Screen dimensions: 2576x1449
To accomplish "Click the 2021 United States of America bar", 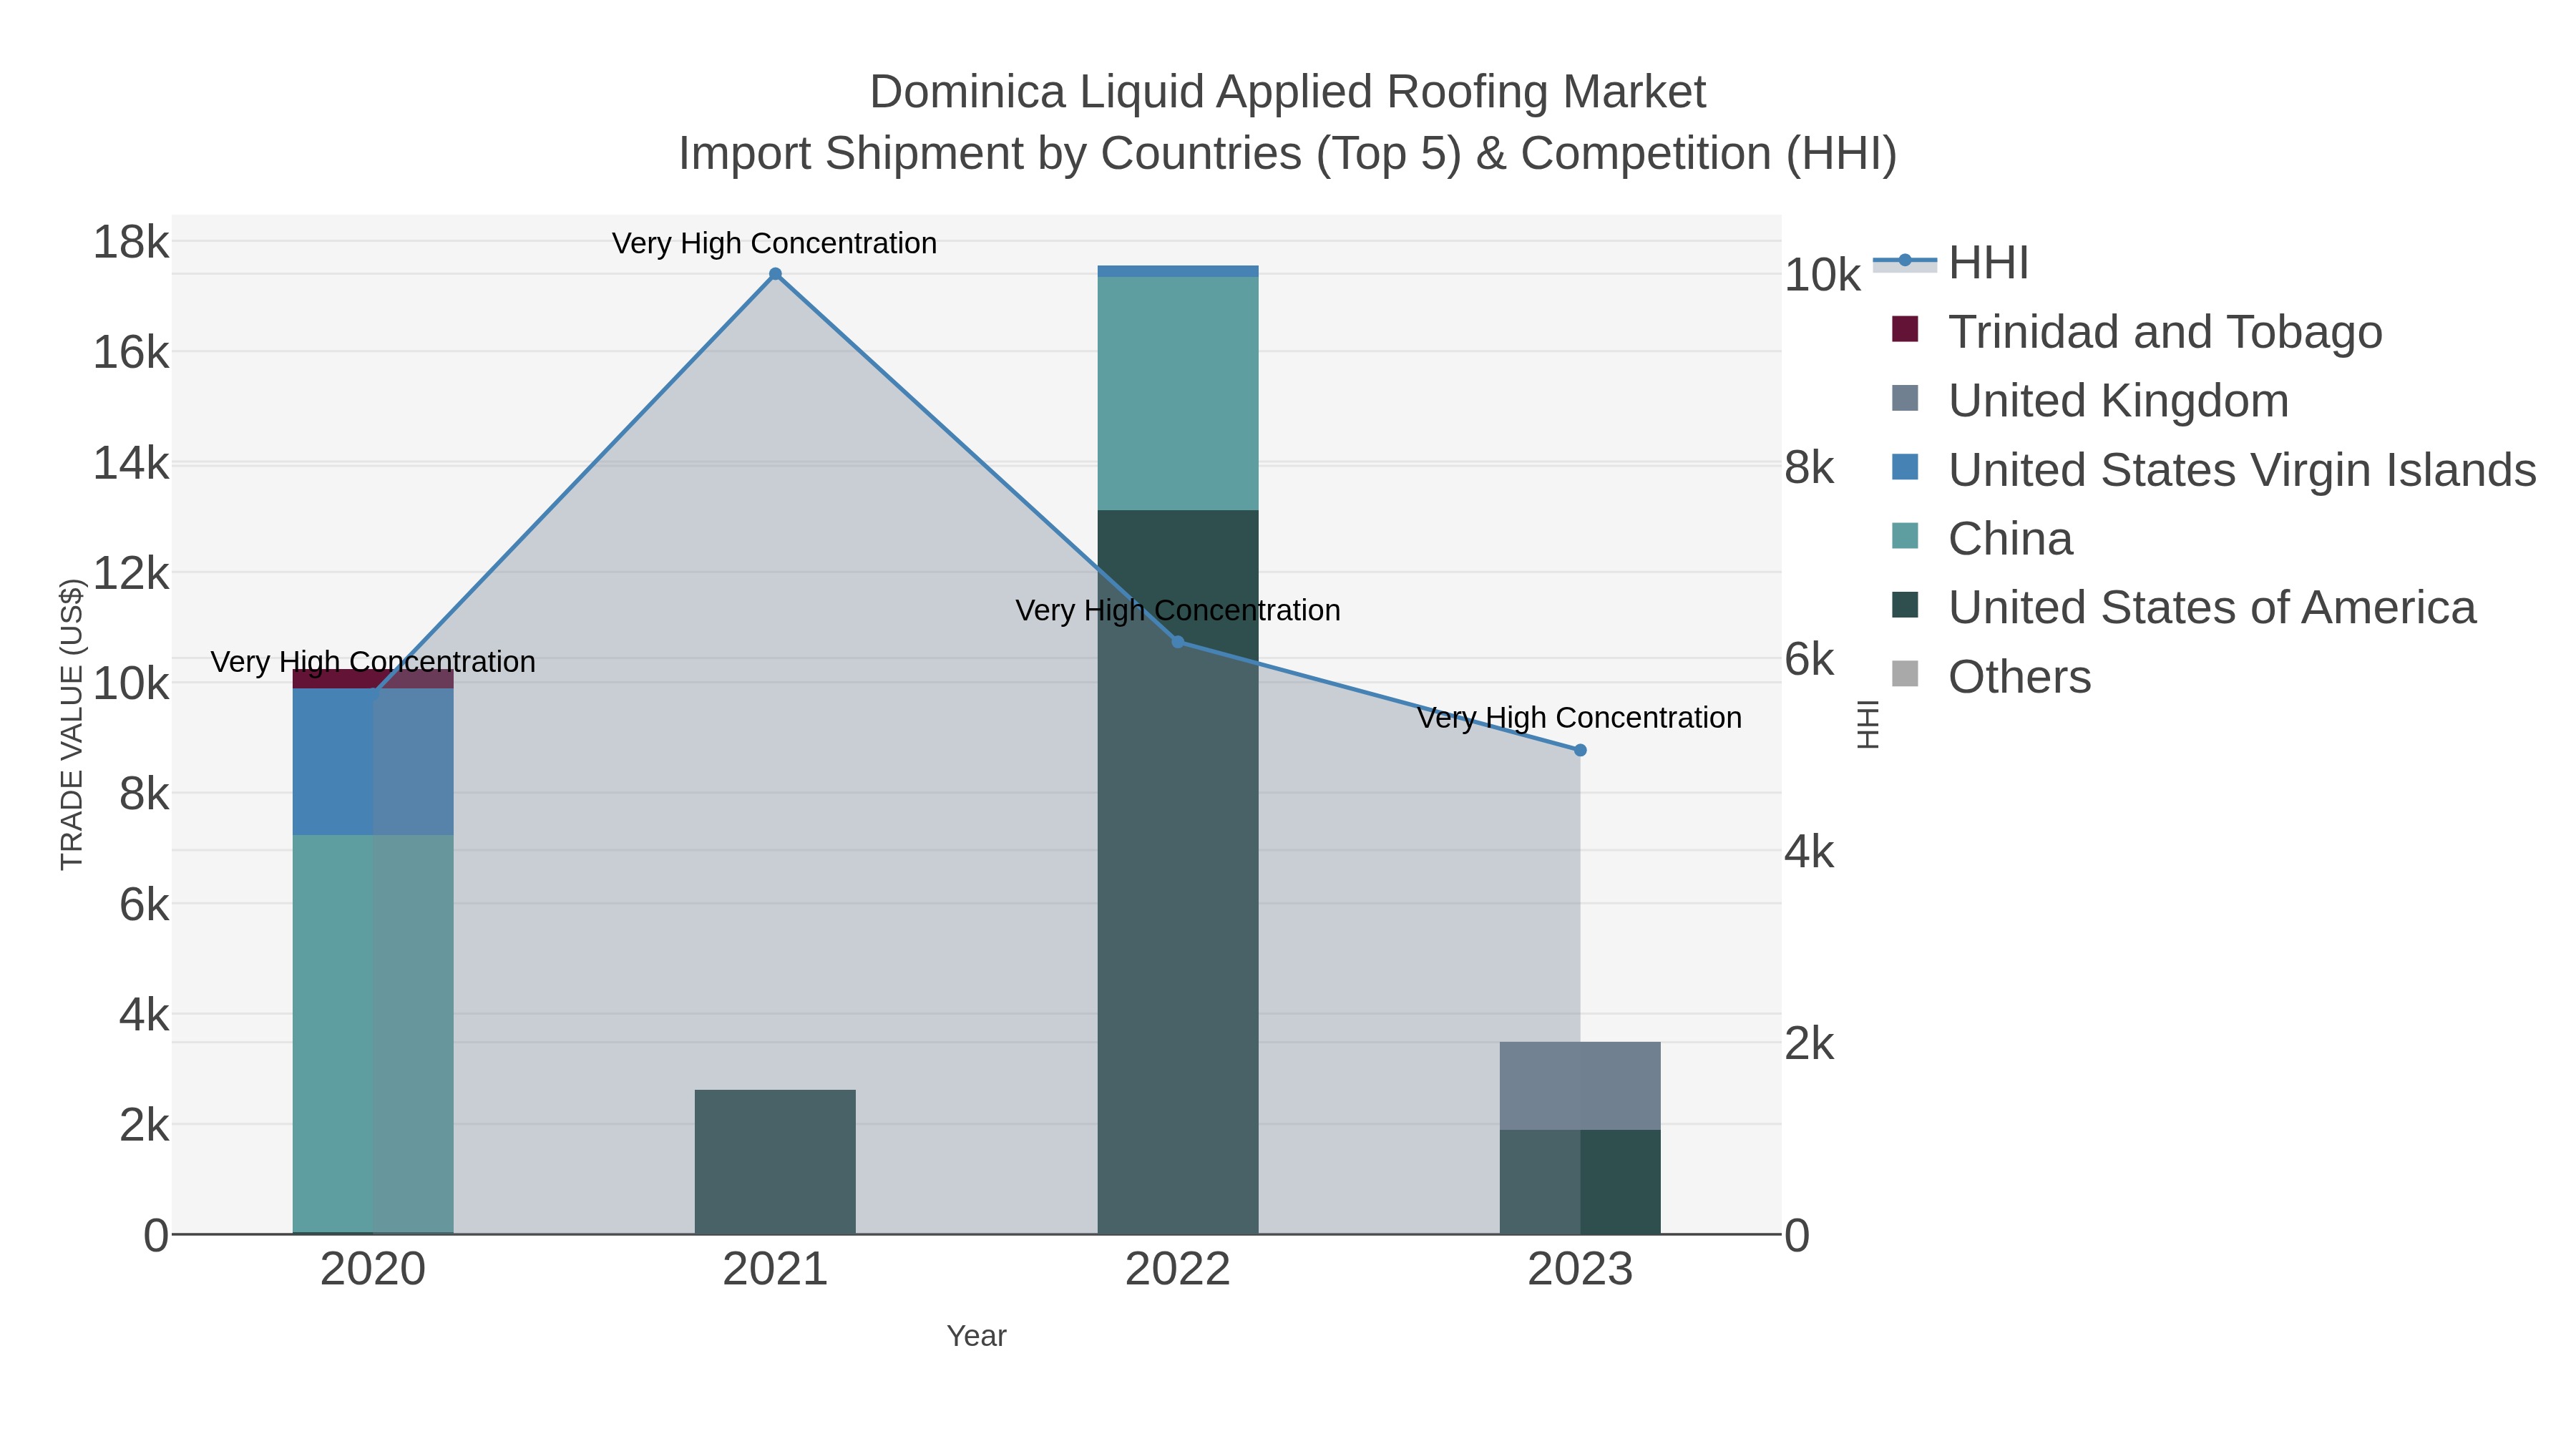I will [x=775, y=1162].
